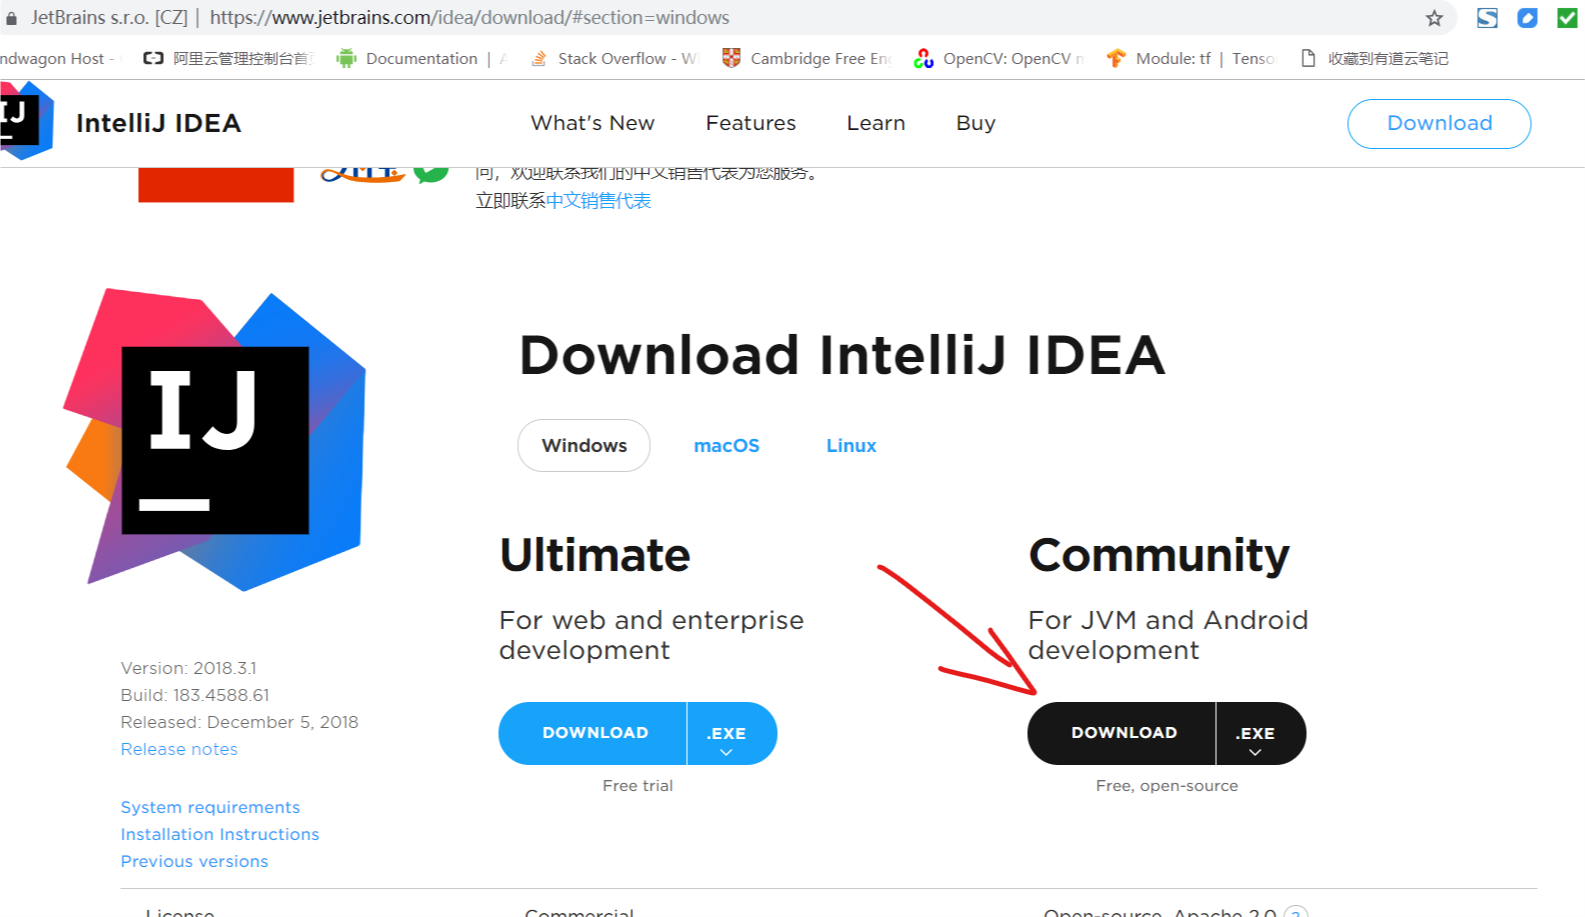The image size is (1585, 917).
Task: Click the Free trial caption
Action: point(638,786)
